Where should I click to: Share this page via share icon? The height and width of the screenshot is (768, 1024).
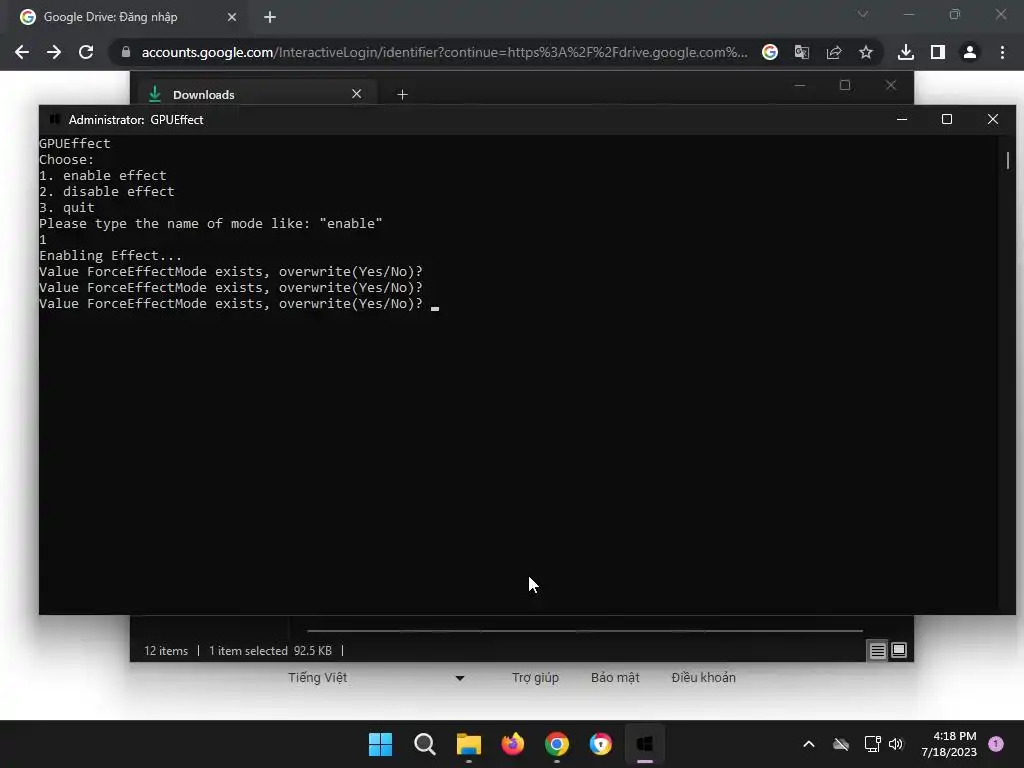(x=834, y=52)
